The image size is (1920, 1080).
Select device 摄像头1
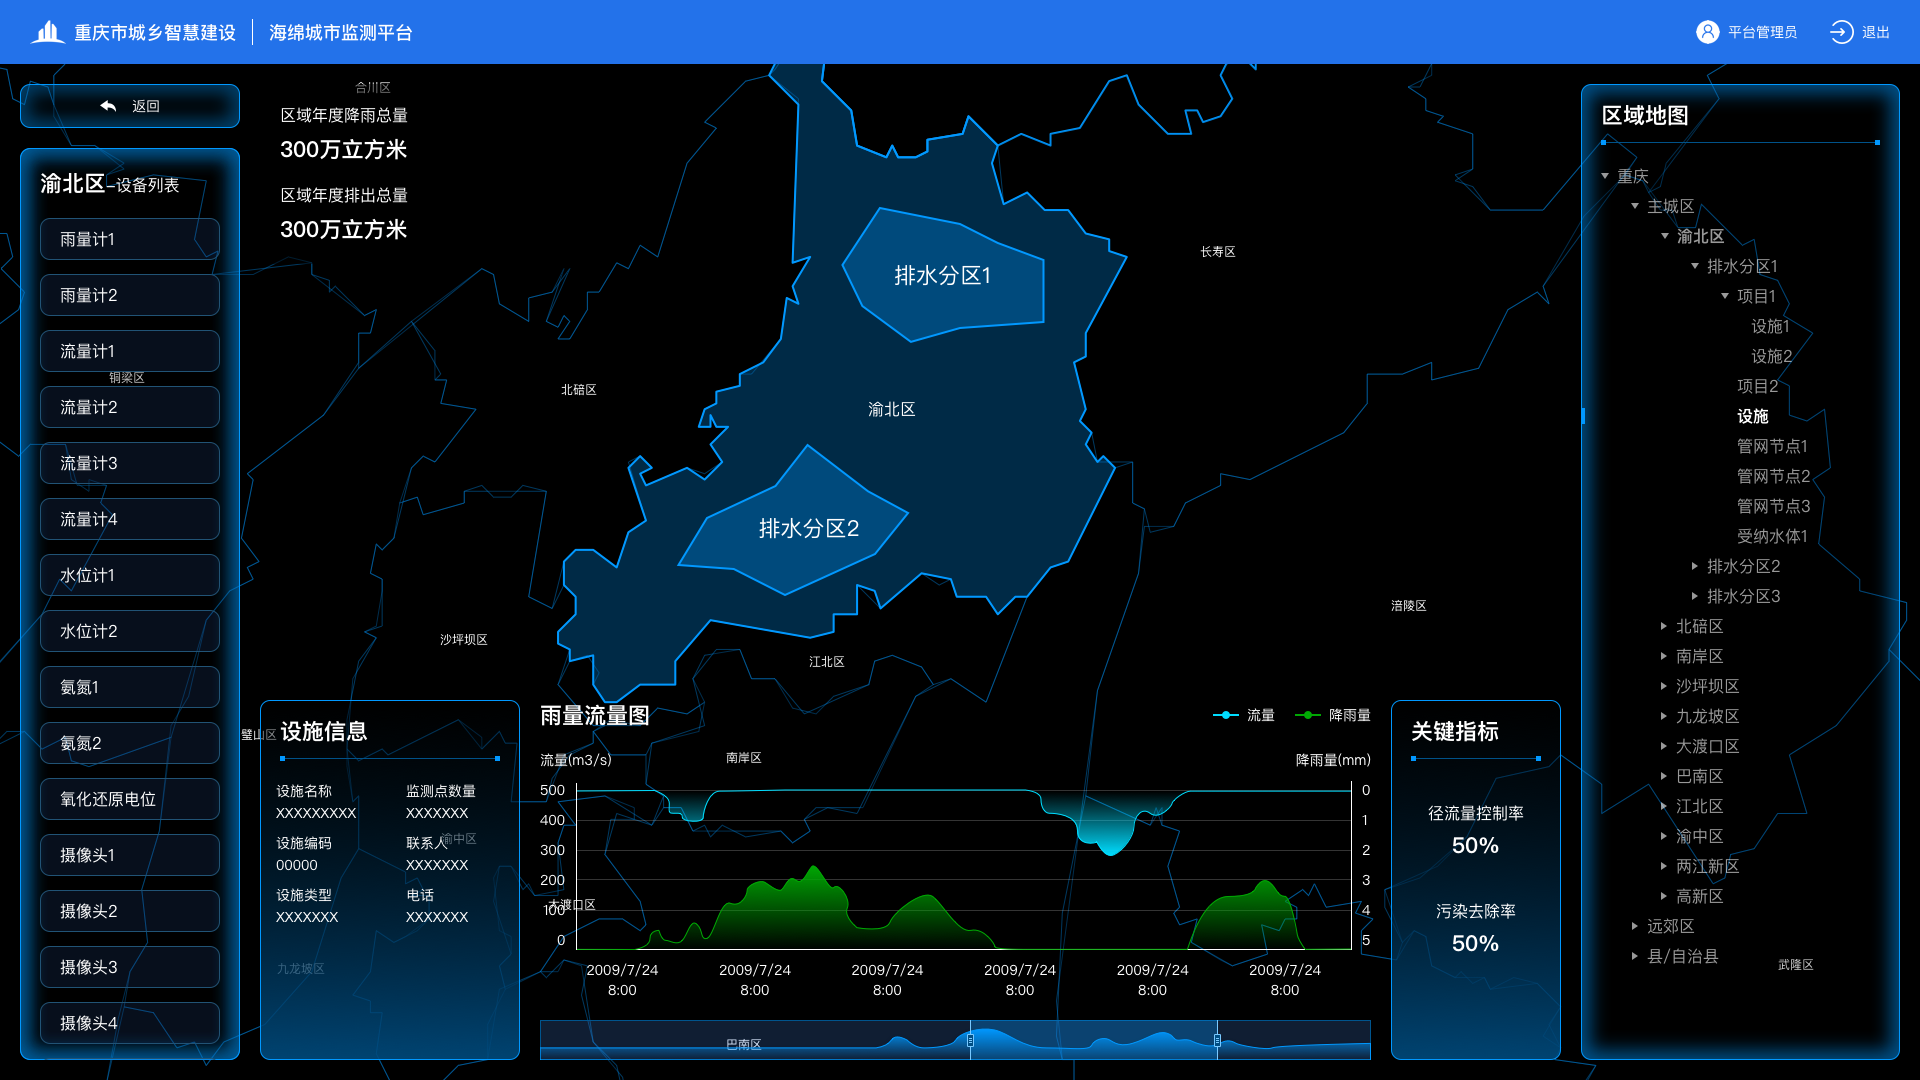[130, 855]
